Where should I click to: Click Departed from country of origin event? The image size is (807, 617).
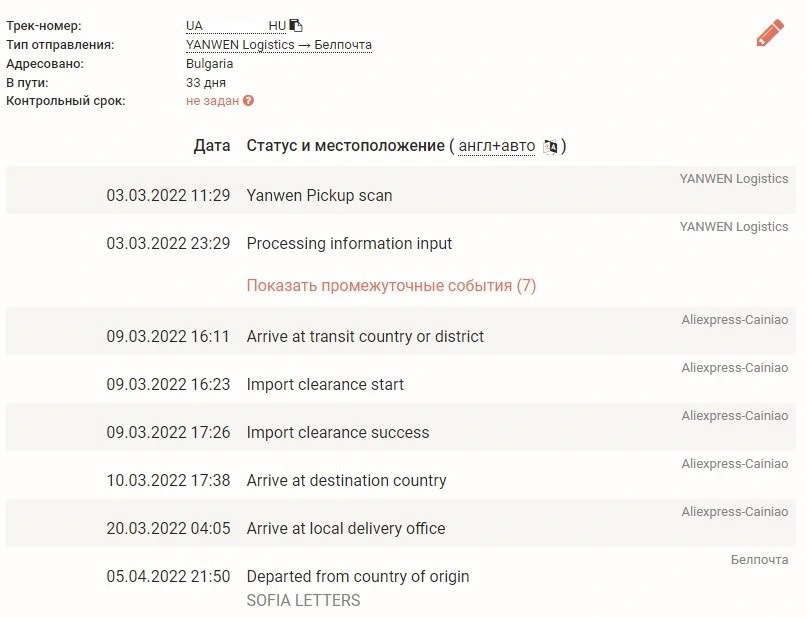(x=358, y=576)
